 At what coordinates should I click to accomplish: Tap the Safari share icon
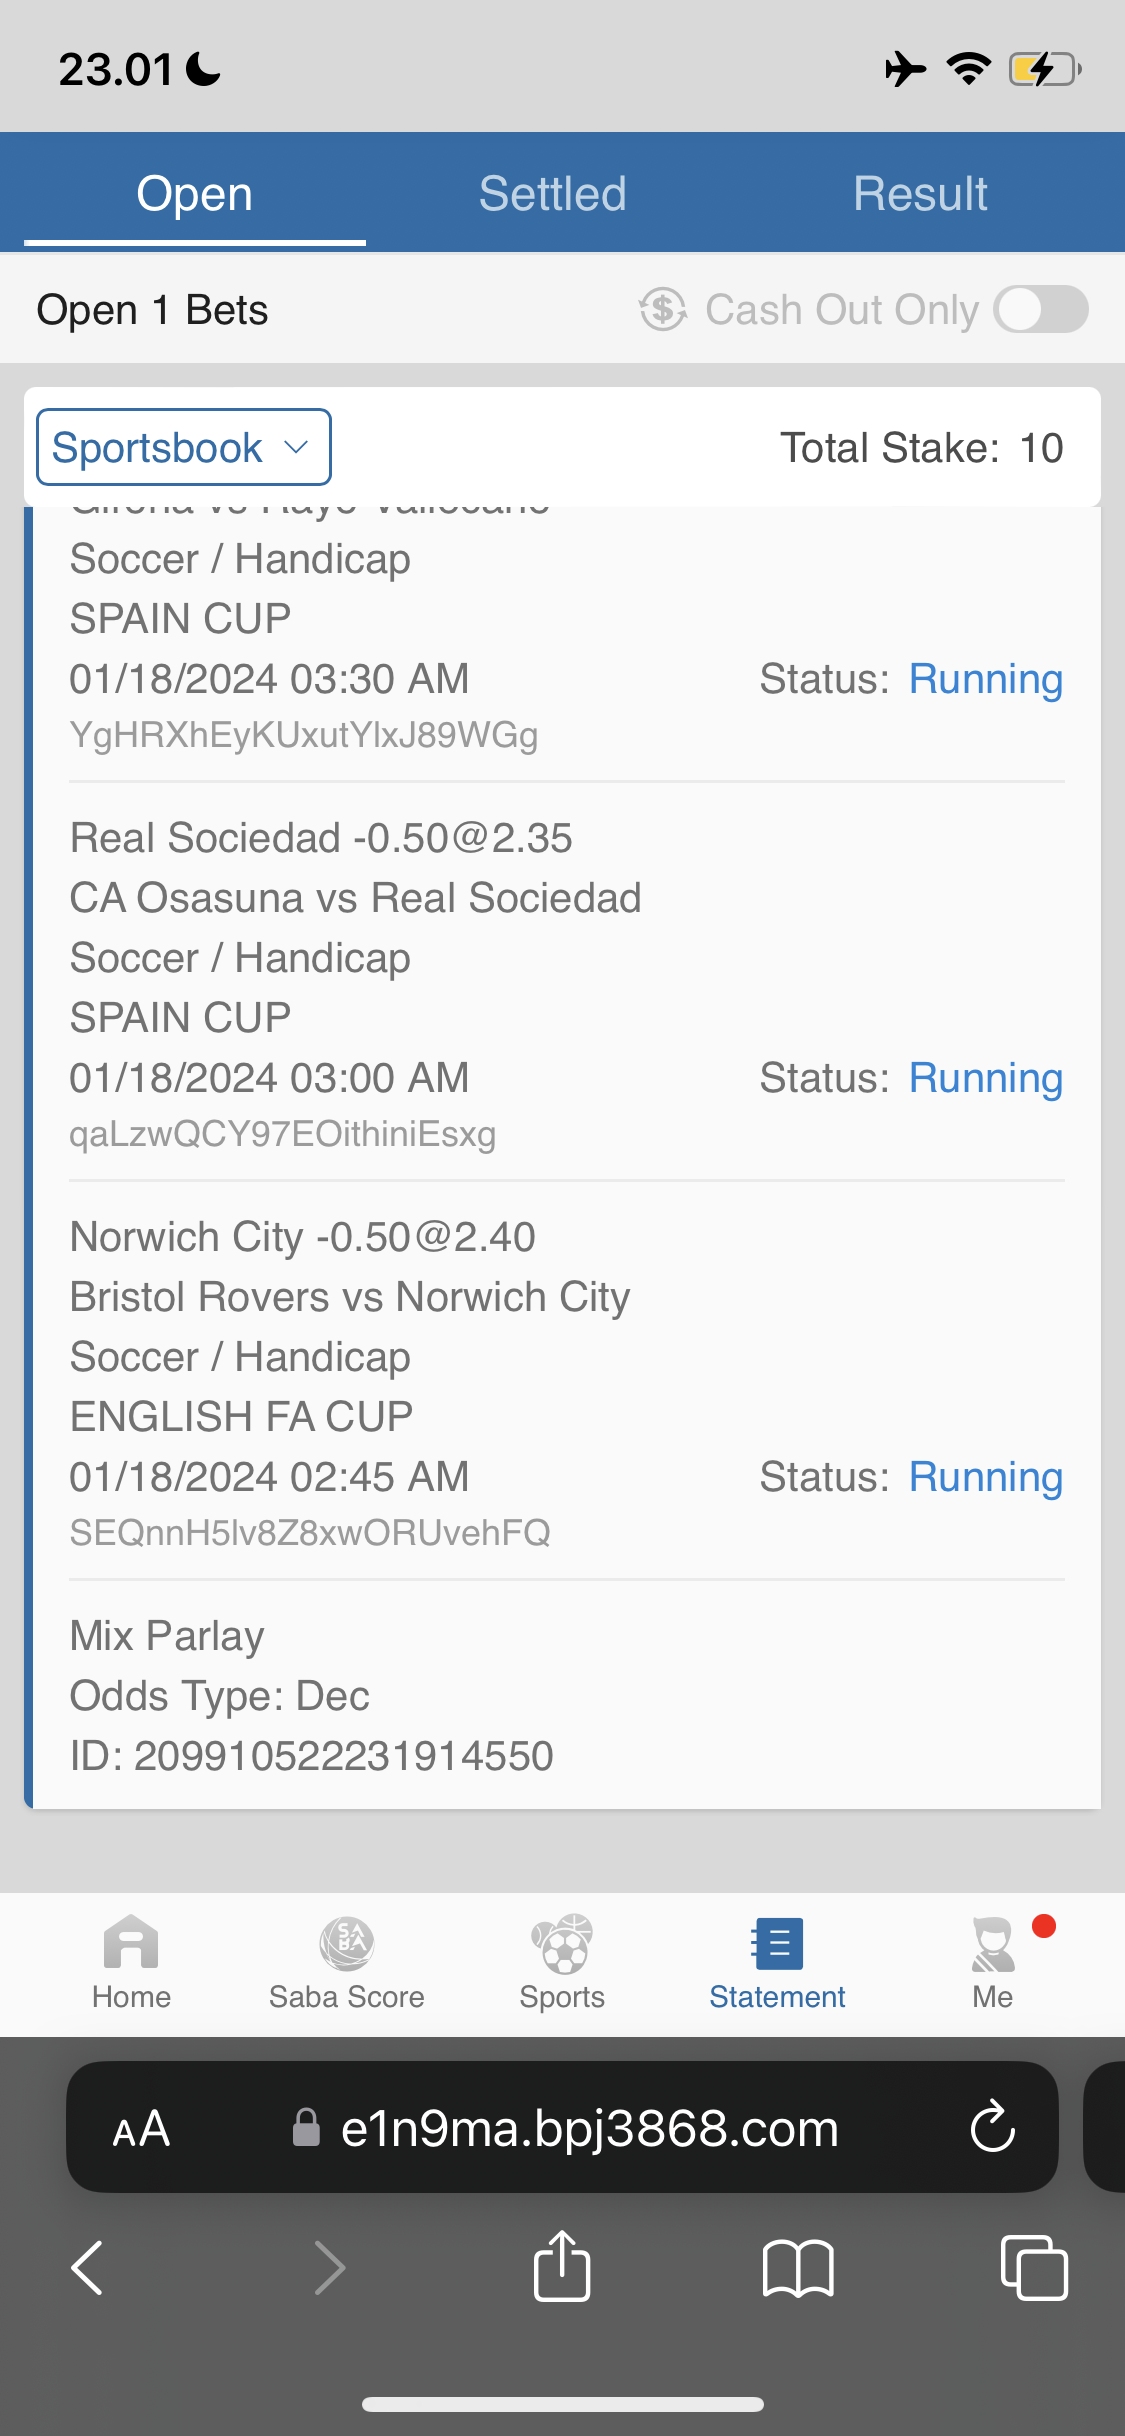coord(562,2266)
